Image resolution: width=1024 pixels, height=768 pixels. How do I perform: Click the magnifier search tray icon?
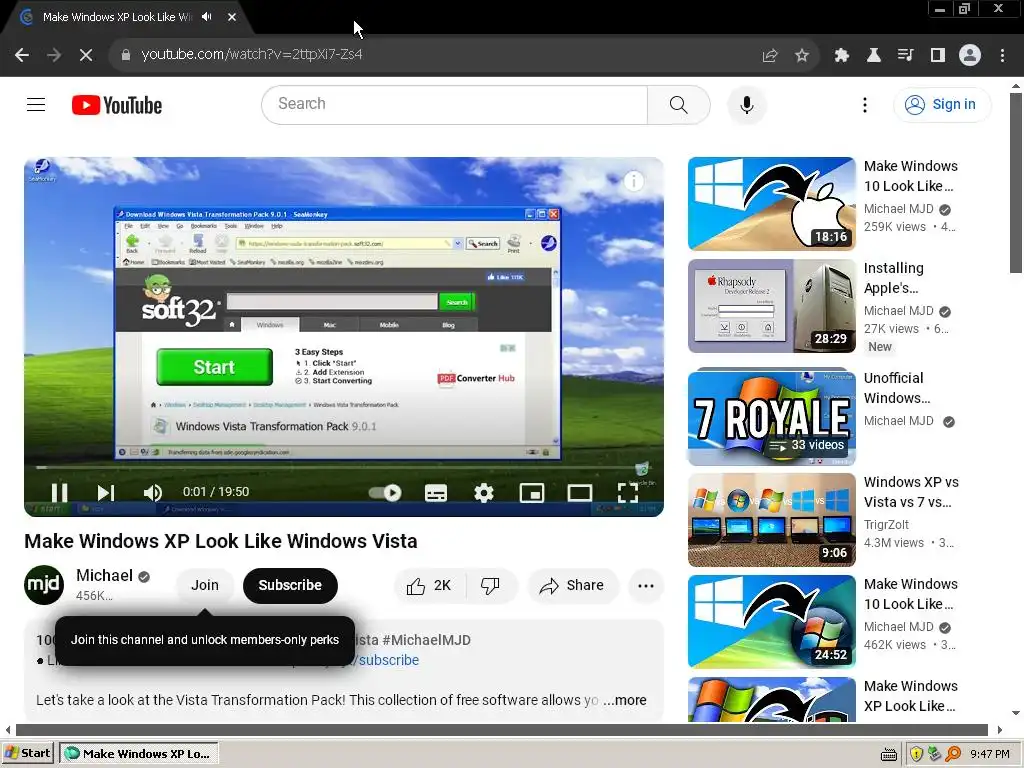coord(953,754)
